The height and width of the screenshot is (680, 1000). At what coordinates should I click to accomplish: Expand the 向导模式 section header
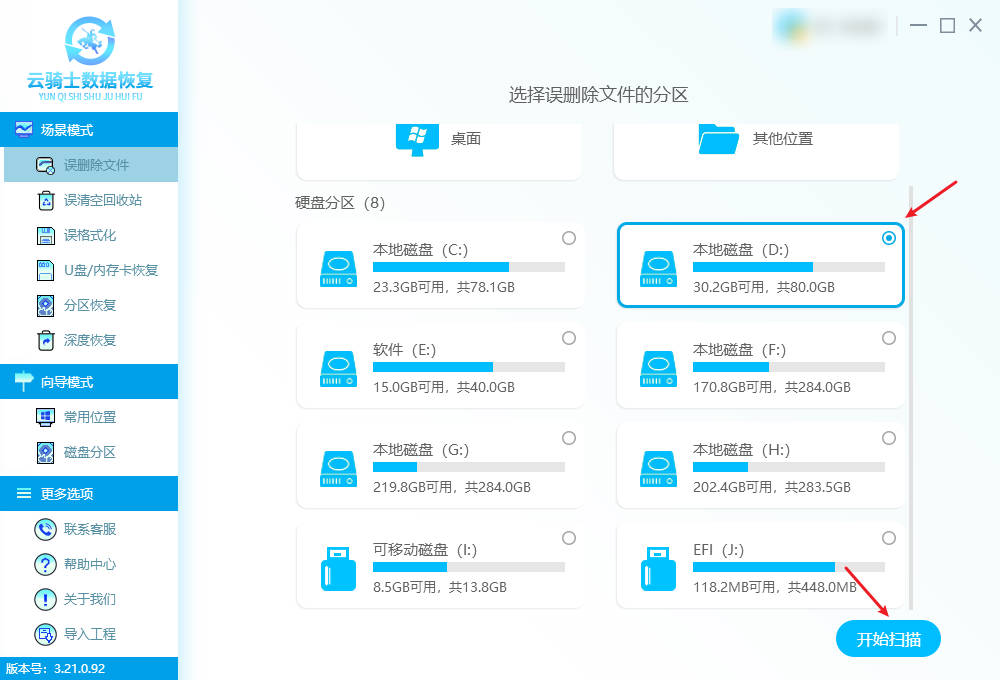89,382
